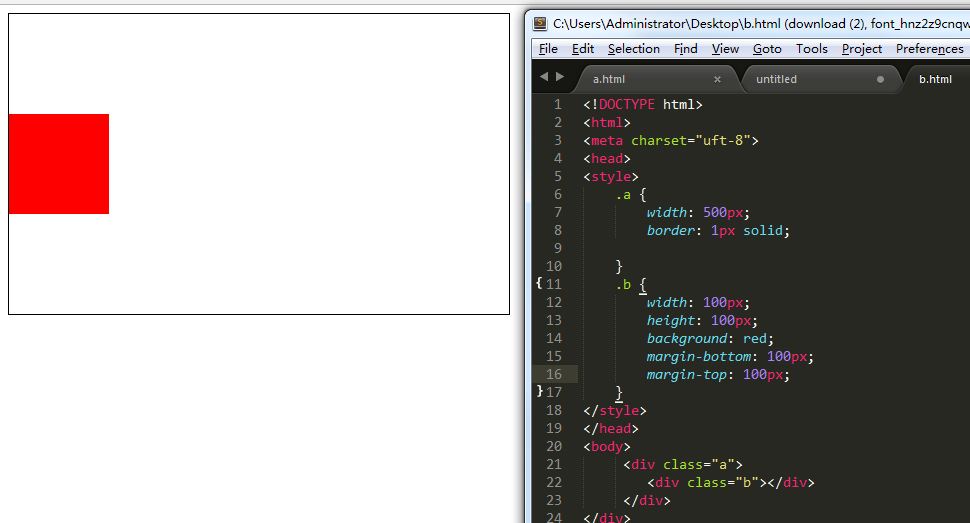The height and width of the screenshot is (523, 970).
Task: Go to next tab with right arrow
Action: pos(560,77)
